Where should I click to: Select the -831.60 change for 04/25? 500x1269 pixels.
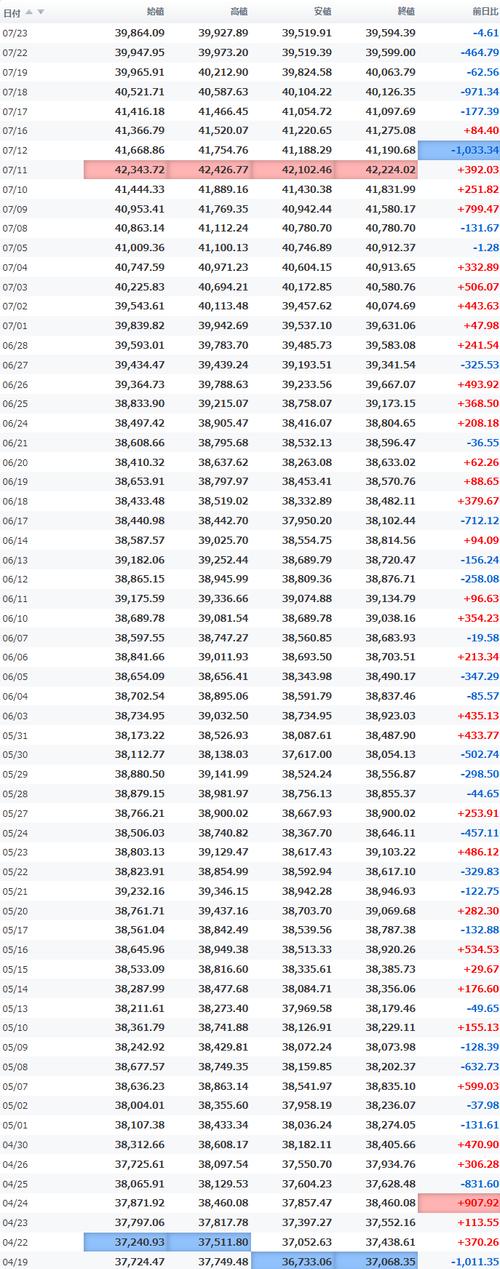pyautogui.click(x=479, y=1184)
